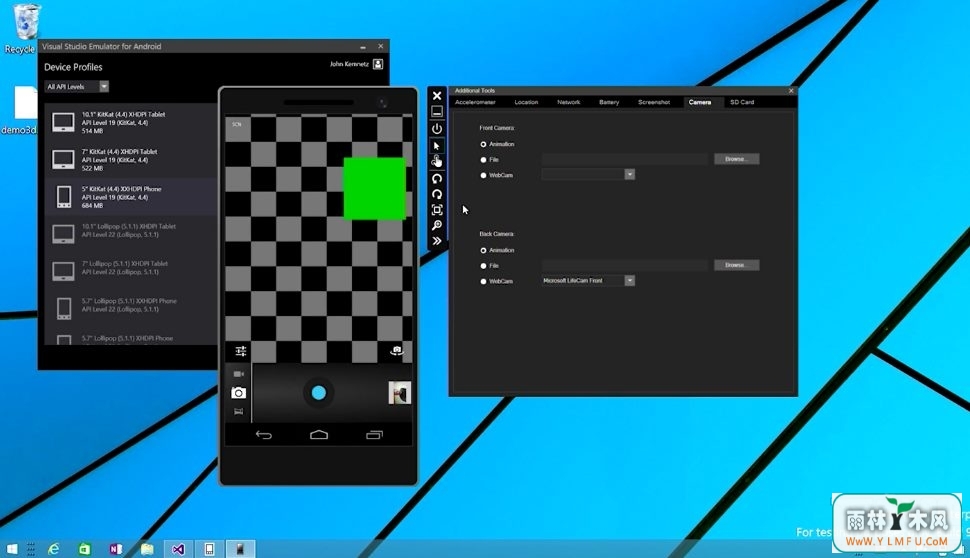Select the multi-touch hand input tool

point(437,161)
